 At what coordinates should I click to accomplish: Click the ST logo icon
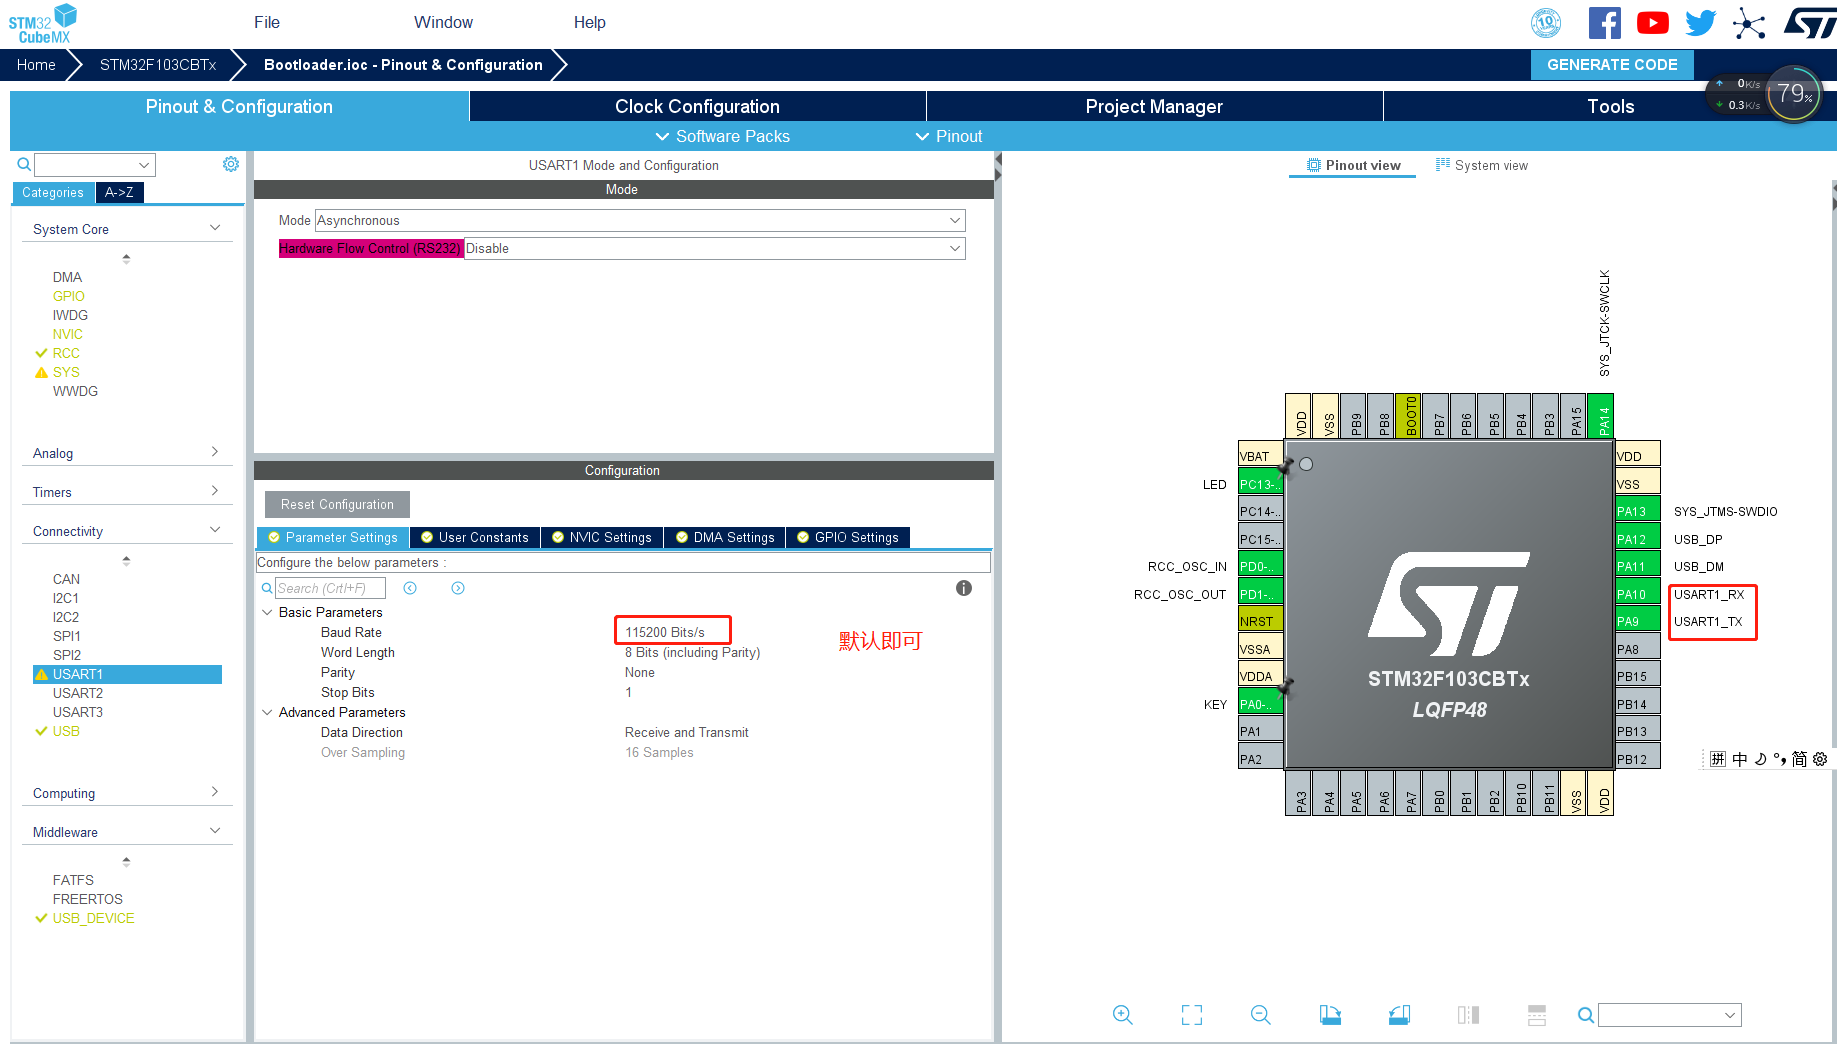(1809, 23)
